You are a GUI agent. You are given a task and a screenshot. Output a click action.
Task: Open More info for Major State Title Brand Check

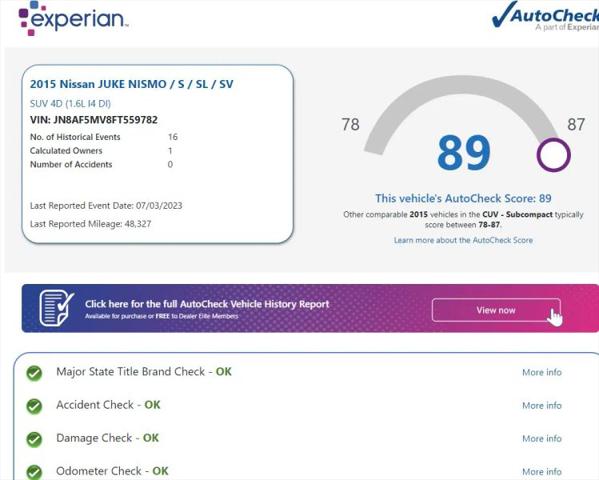(x=542, y=372)
